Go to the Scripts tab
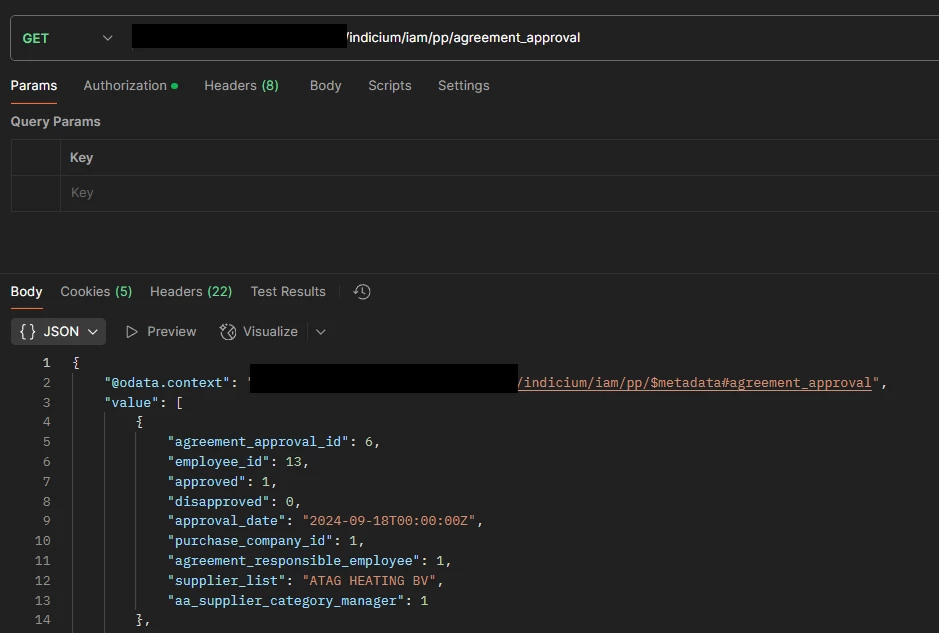The width and height of the screenshot is (939, 633). click(x=389, y=86)
